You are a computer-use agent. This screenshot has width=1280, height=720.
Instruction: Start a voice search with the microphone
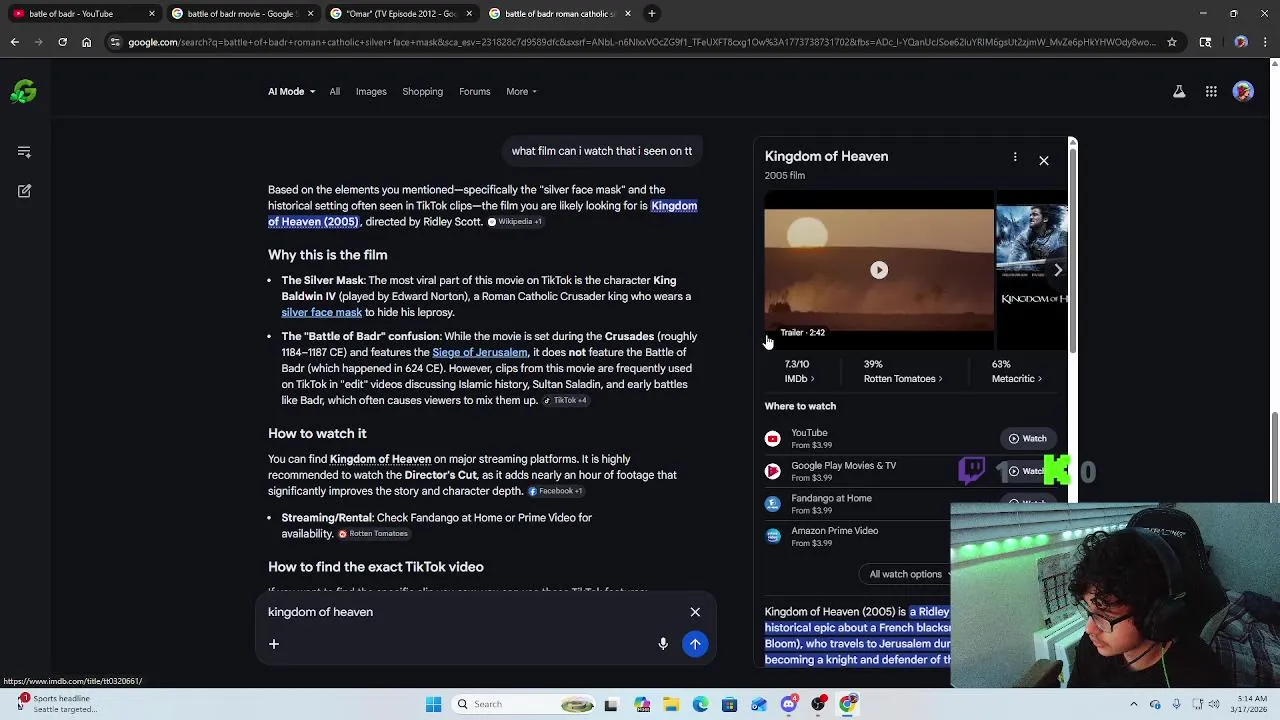coord(662,644)
